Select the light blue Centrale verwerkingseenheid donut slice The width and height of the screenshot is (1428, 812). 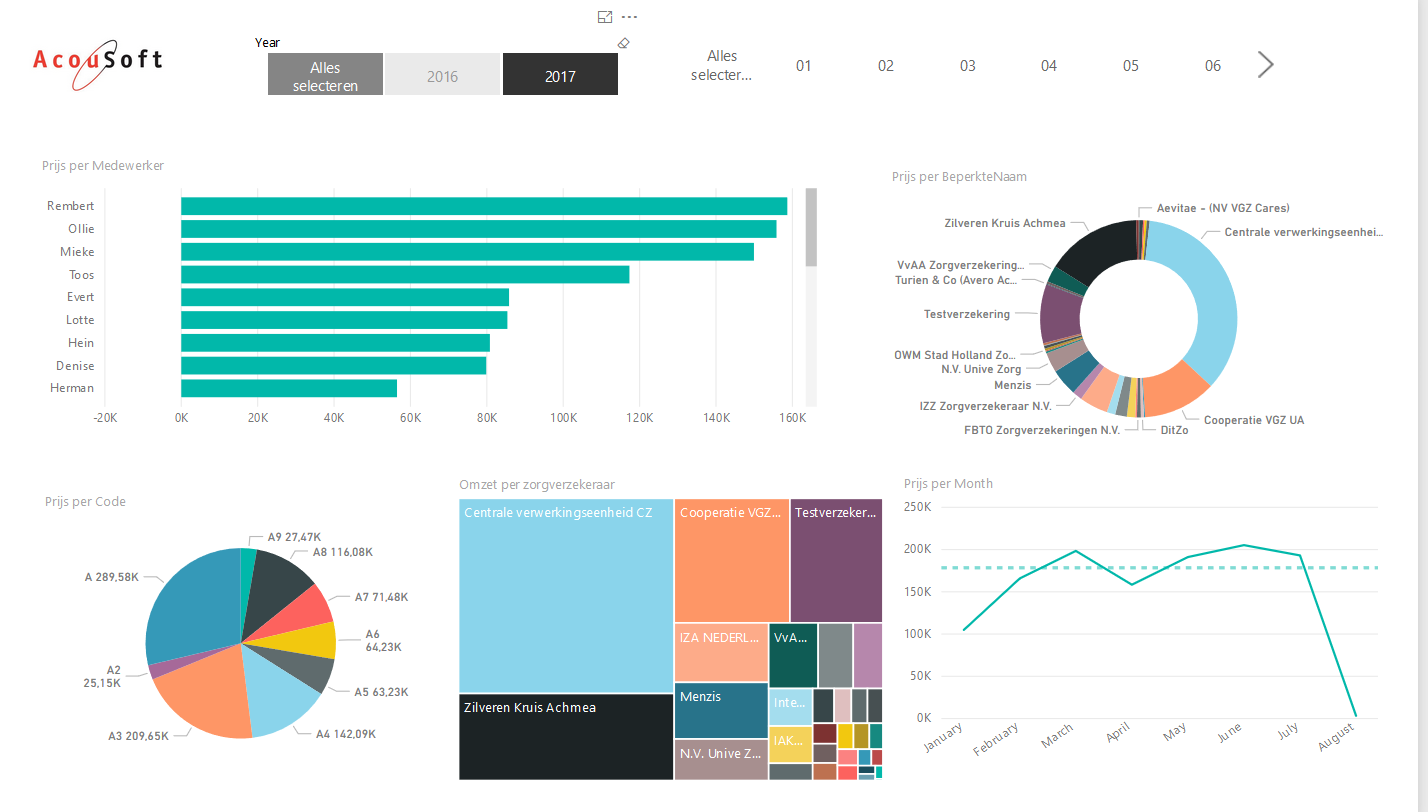point(1212,298)
